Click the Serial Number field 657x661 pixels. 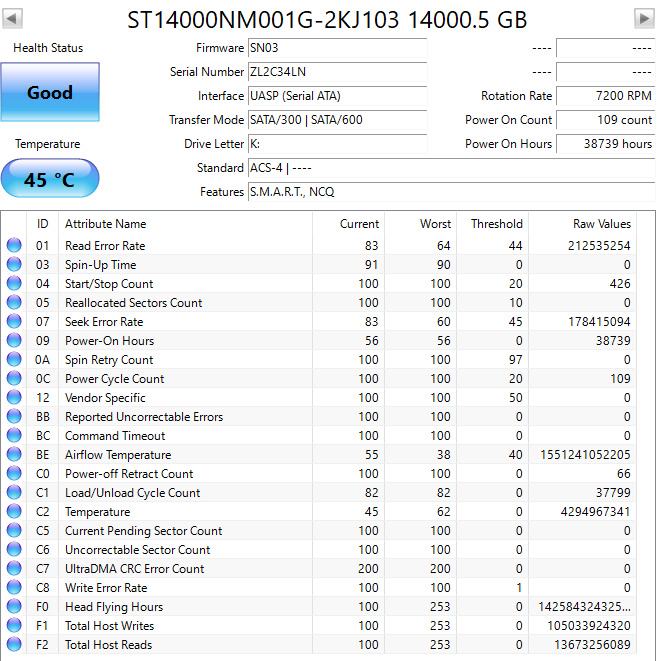click(x=336, y=72)
